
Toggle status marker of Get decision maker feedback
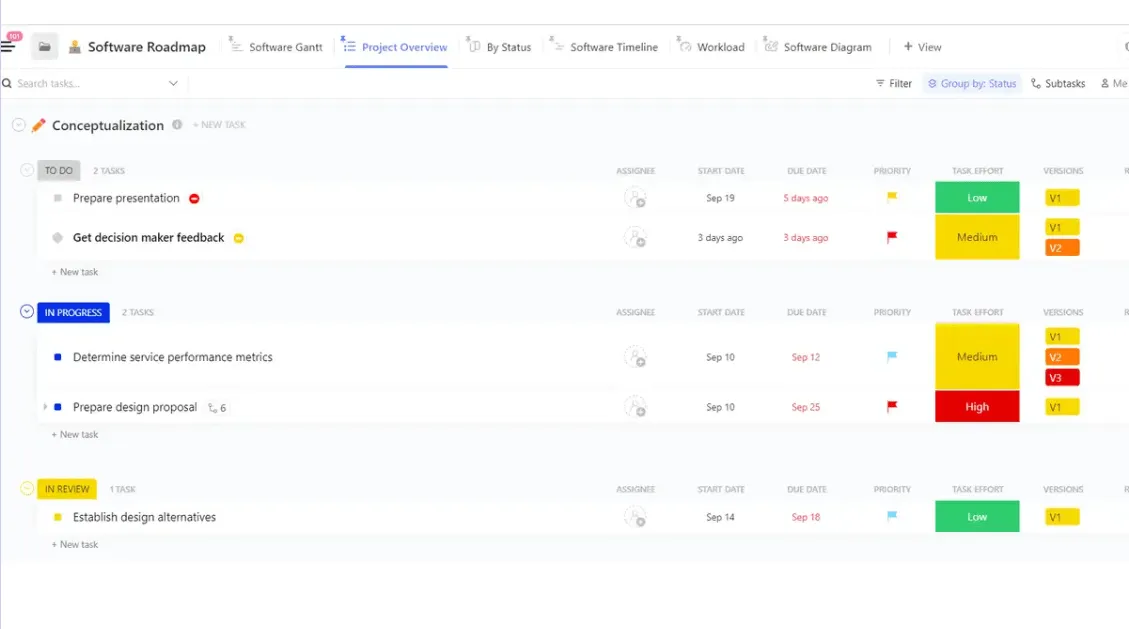[58, 237]
